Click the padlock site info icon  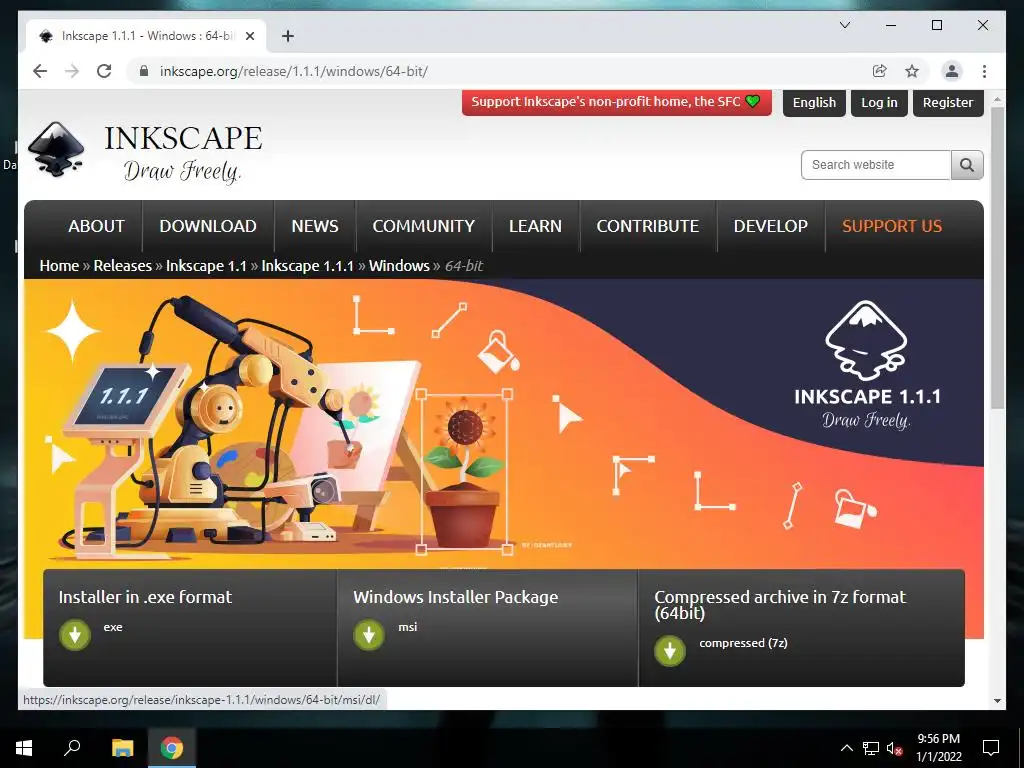[x=144, y=71]
